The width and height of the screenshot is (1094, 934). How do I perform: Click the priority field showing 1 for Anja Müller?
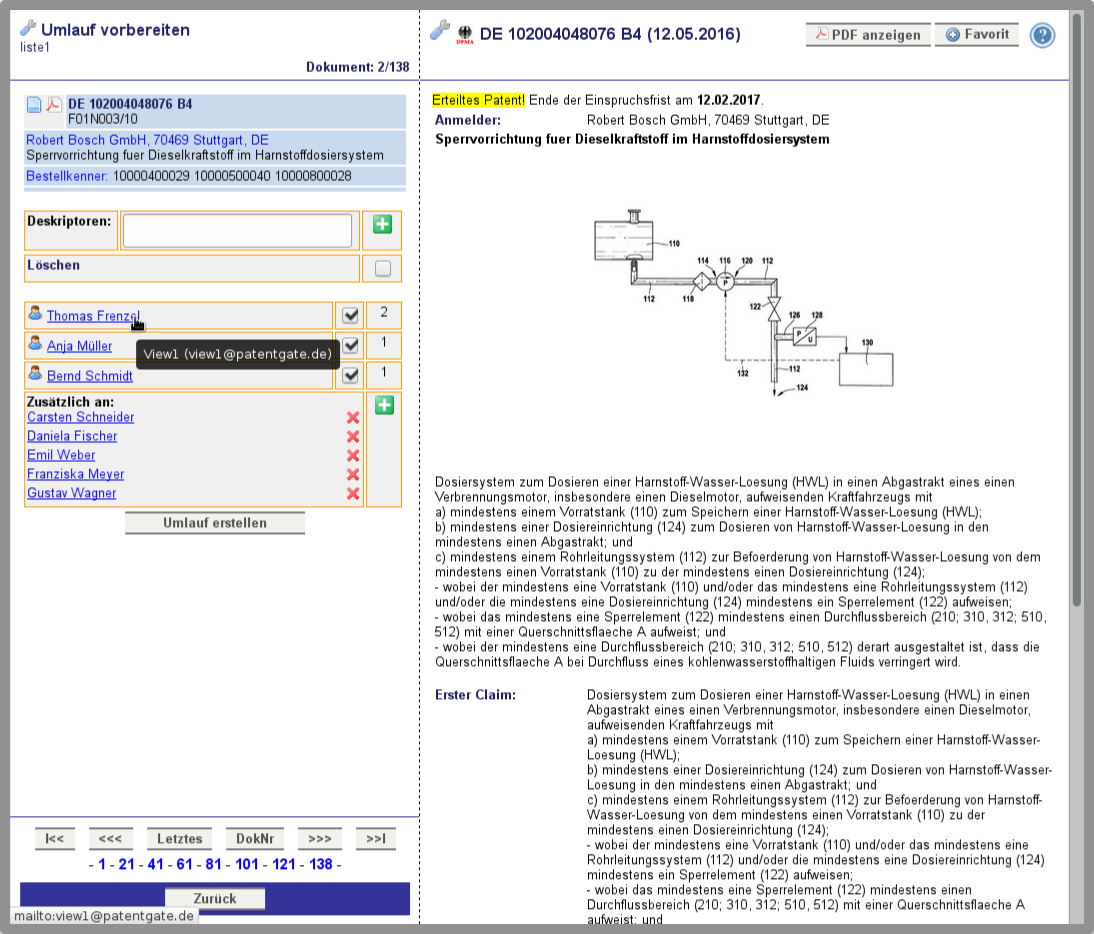384,345
